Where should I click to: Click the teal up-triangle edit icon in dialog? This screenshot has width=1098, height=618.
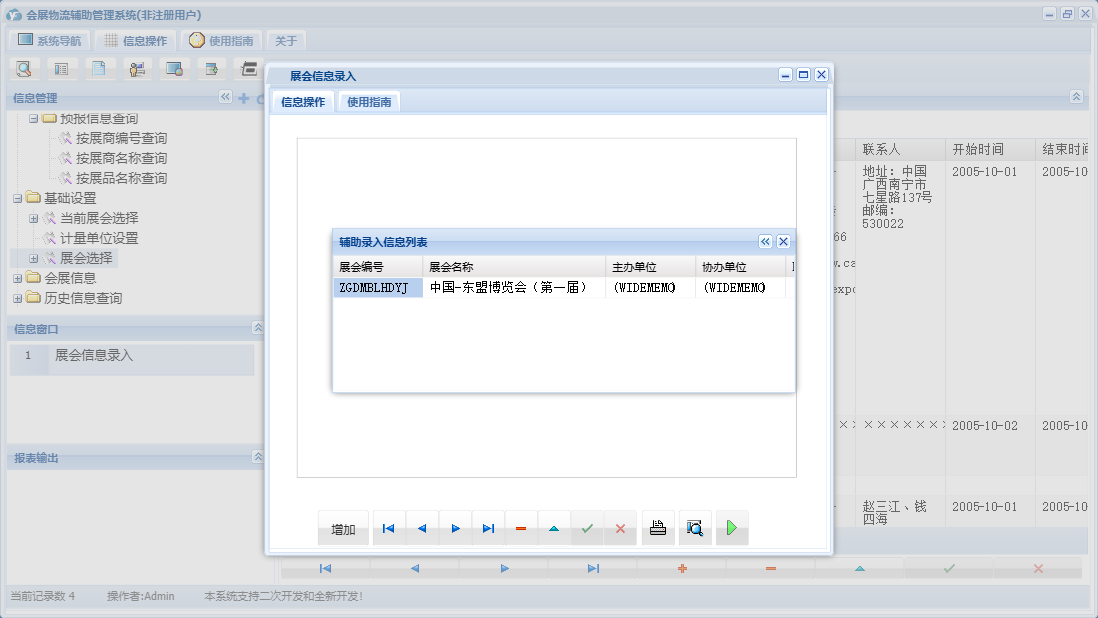click(x=554, y=528)
